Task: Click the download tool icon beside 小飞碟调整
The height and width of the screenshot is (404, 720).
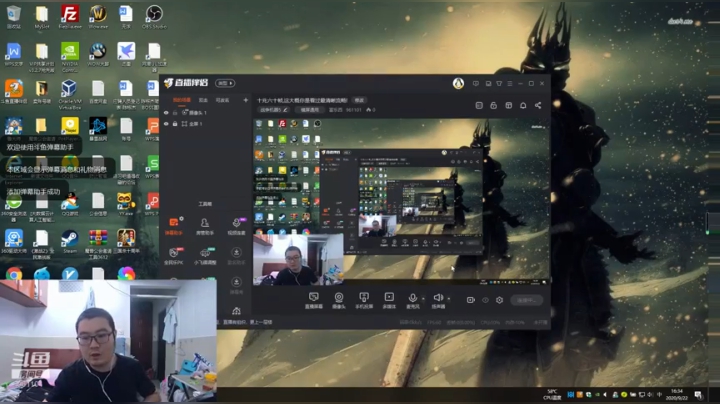Action: point(236,256)
